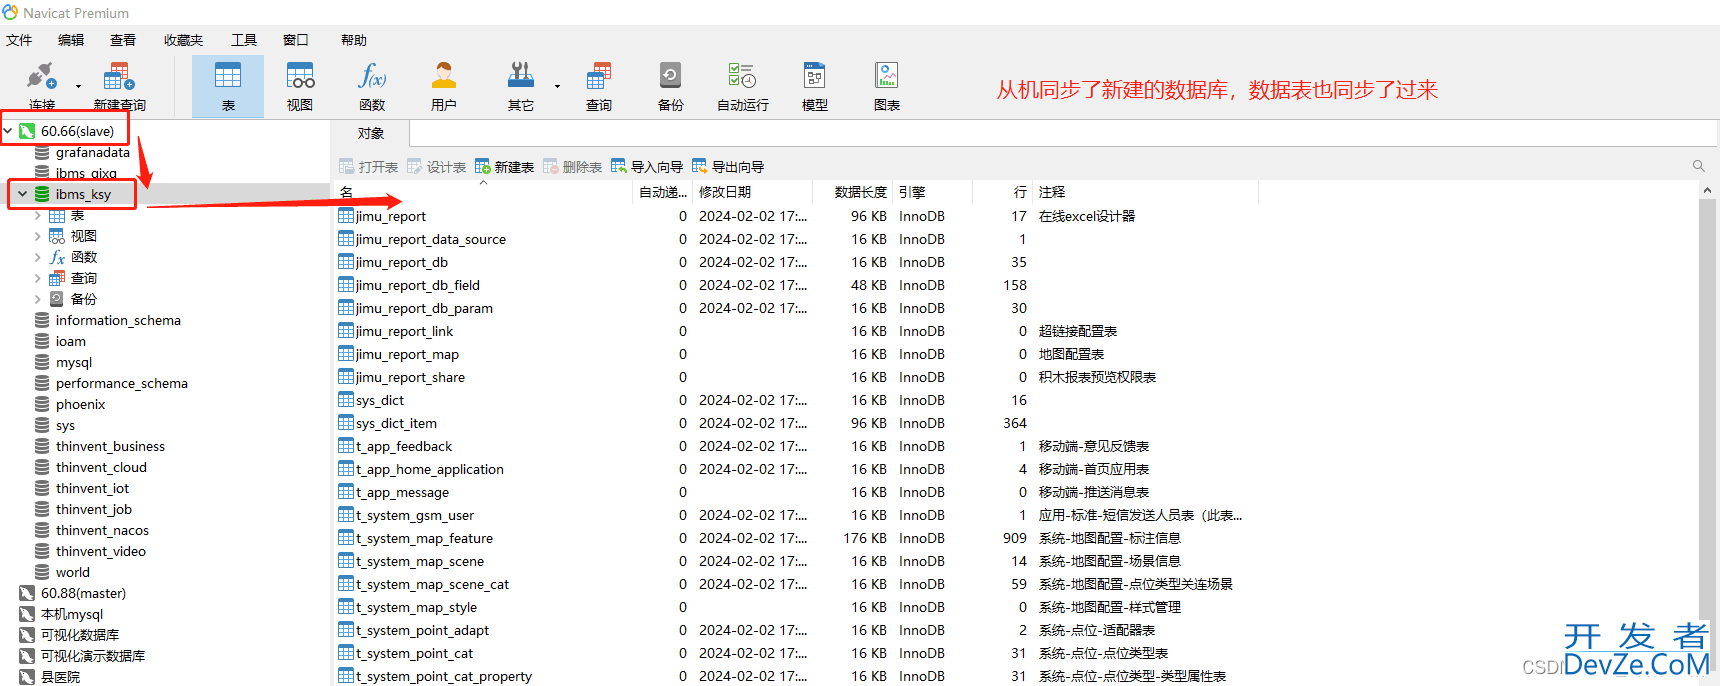Select the information_schema database
The height and width of the screenshot is (686, 1720).
point(118,320)
